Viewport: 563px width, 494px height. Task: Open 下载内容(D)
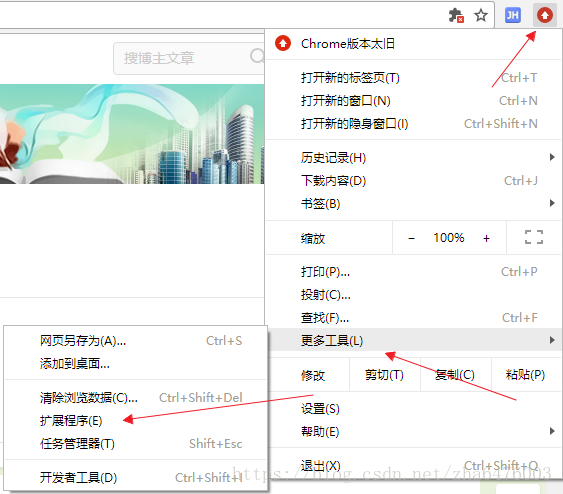[413, 181]
